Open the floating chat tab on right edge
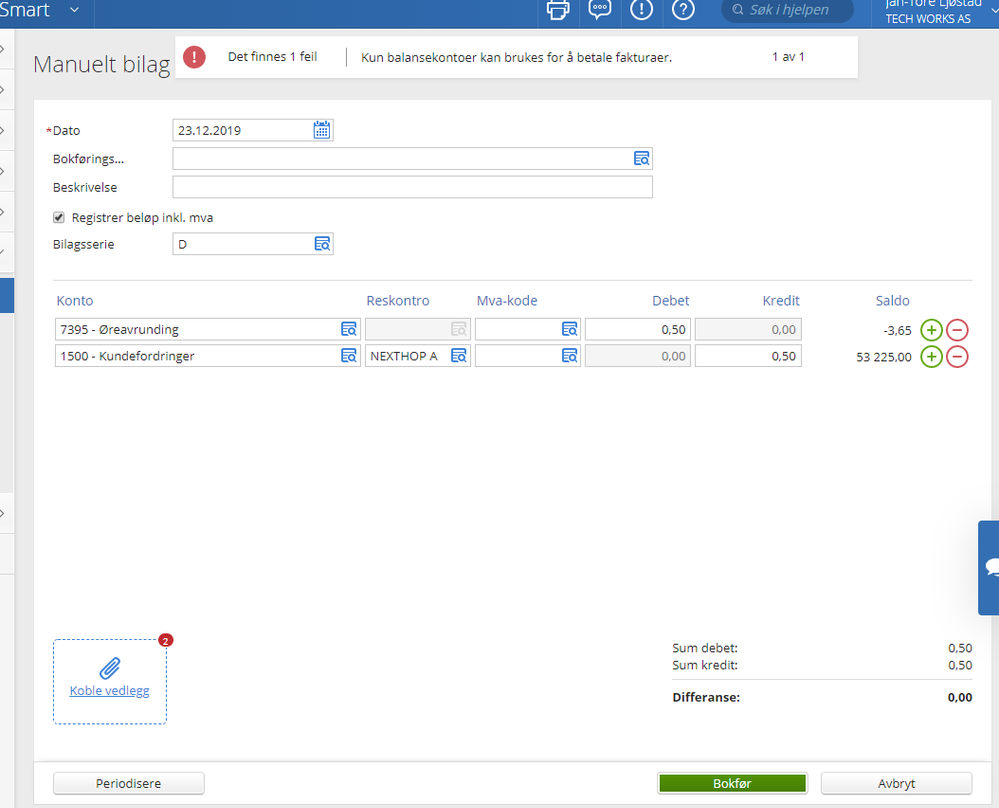The height and width of the screenshot is (808, 999). (989, 568)
